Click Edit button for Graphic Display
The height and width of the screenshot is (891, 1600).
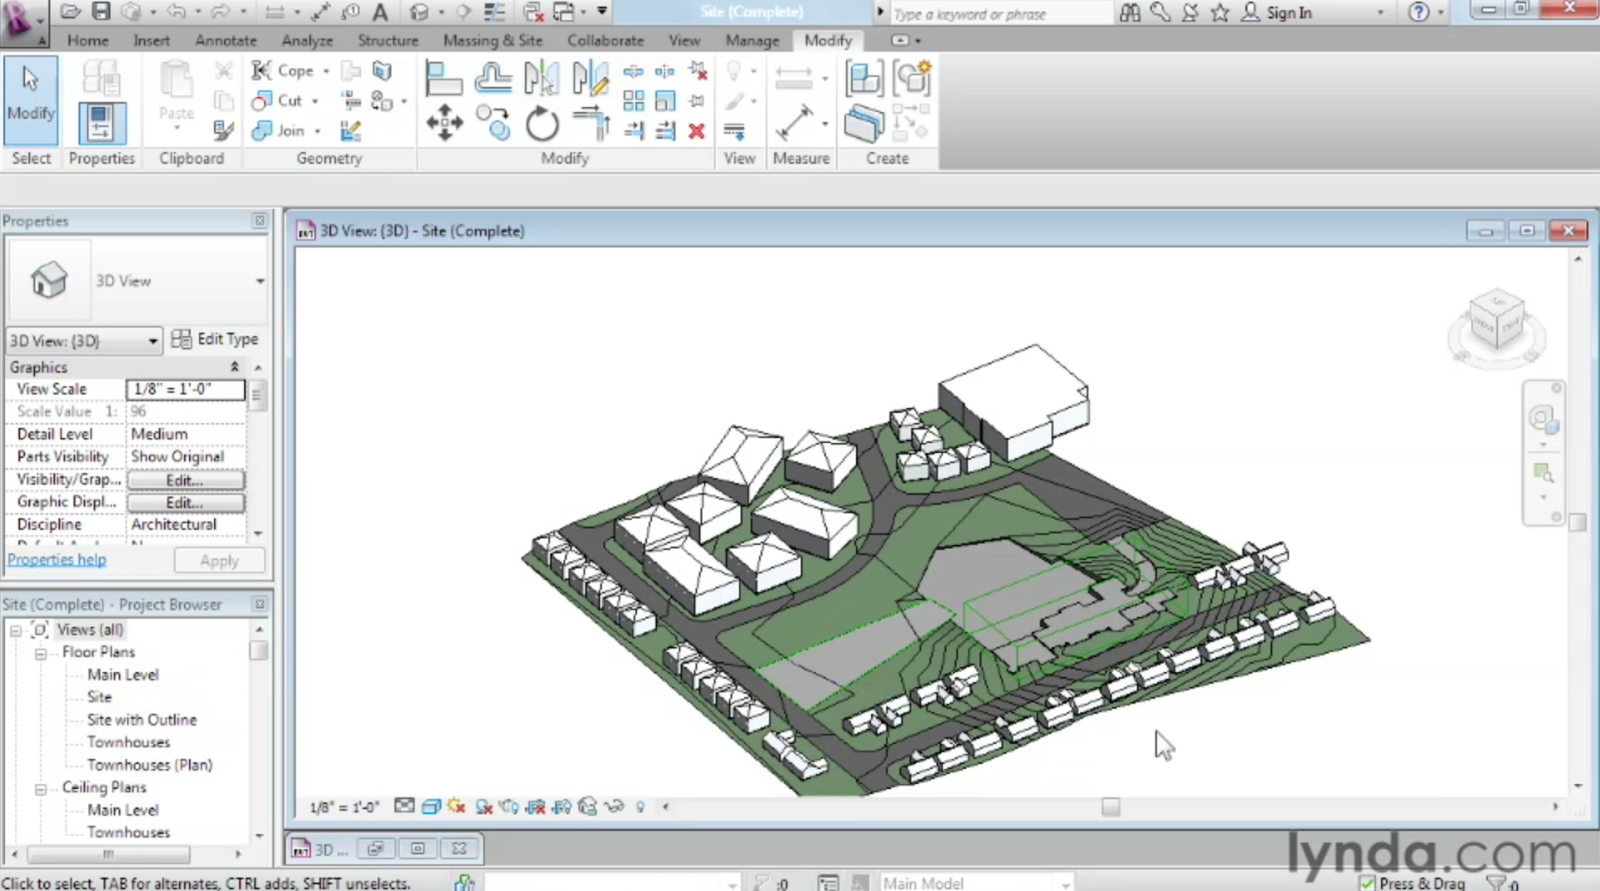coord(185,502)
